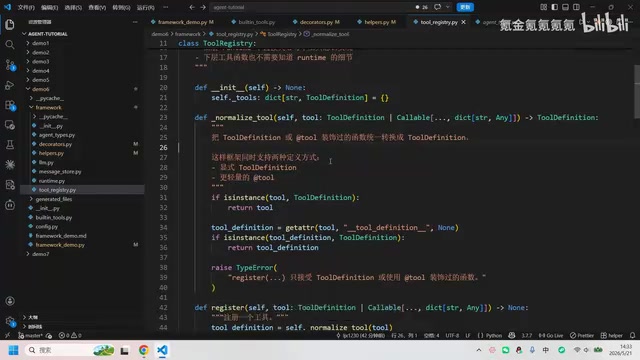
Task: Open the customize layout icon
Action: pos(543,7)
